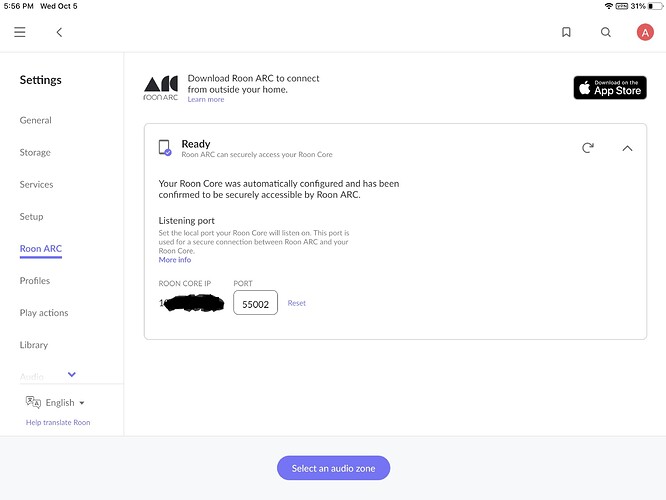Tap the Wi-Fi icon in status bar
The image size is (666, 500).
pos(609,6)
